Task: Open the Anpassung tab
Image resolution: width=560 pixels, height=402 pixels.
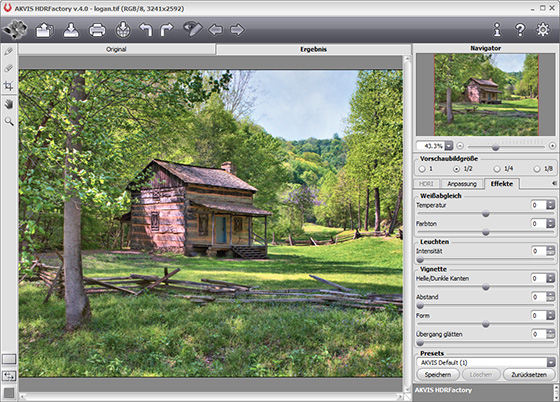Action: (x=462, y=184)
